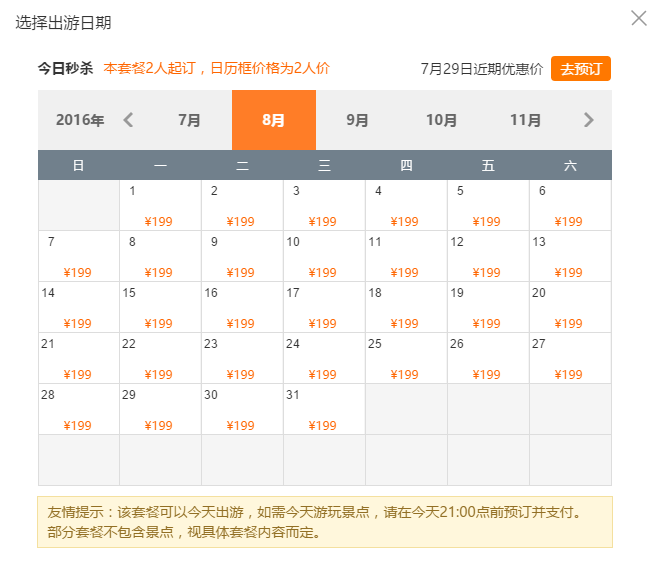
Task: Pick August 31 date cell
Action: click(x=324, y=409)
